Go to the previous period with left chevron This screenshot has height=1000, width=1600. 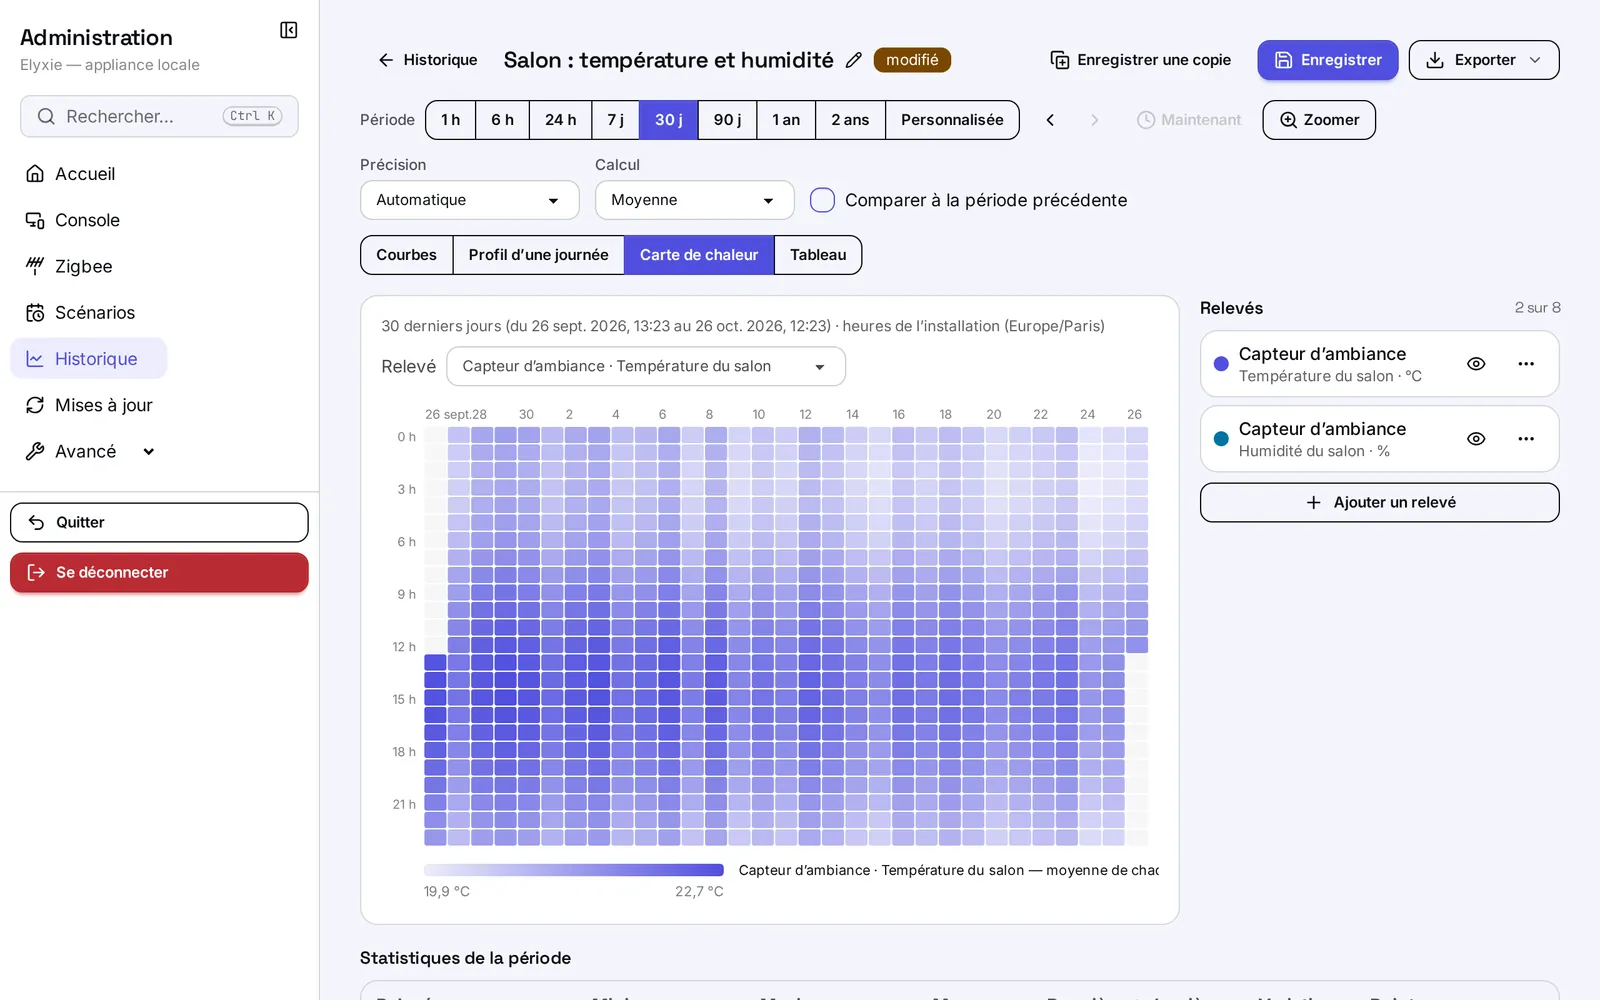1050,120
